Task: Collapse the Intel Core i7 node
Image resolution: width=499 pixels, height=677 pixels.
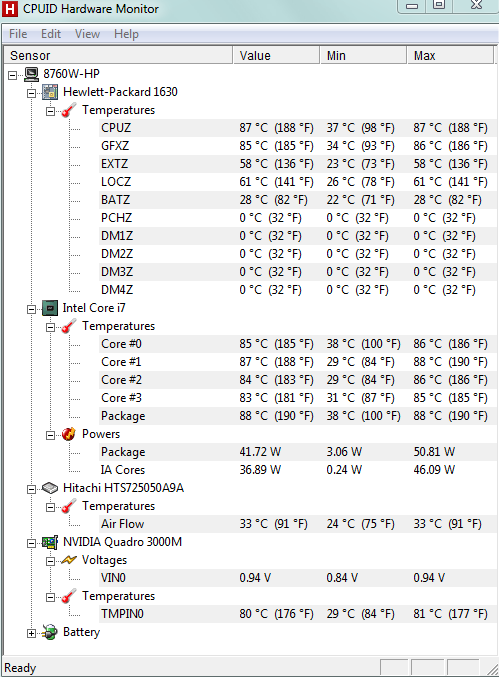Action: click(31, 309)
